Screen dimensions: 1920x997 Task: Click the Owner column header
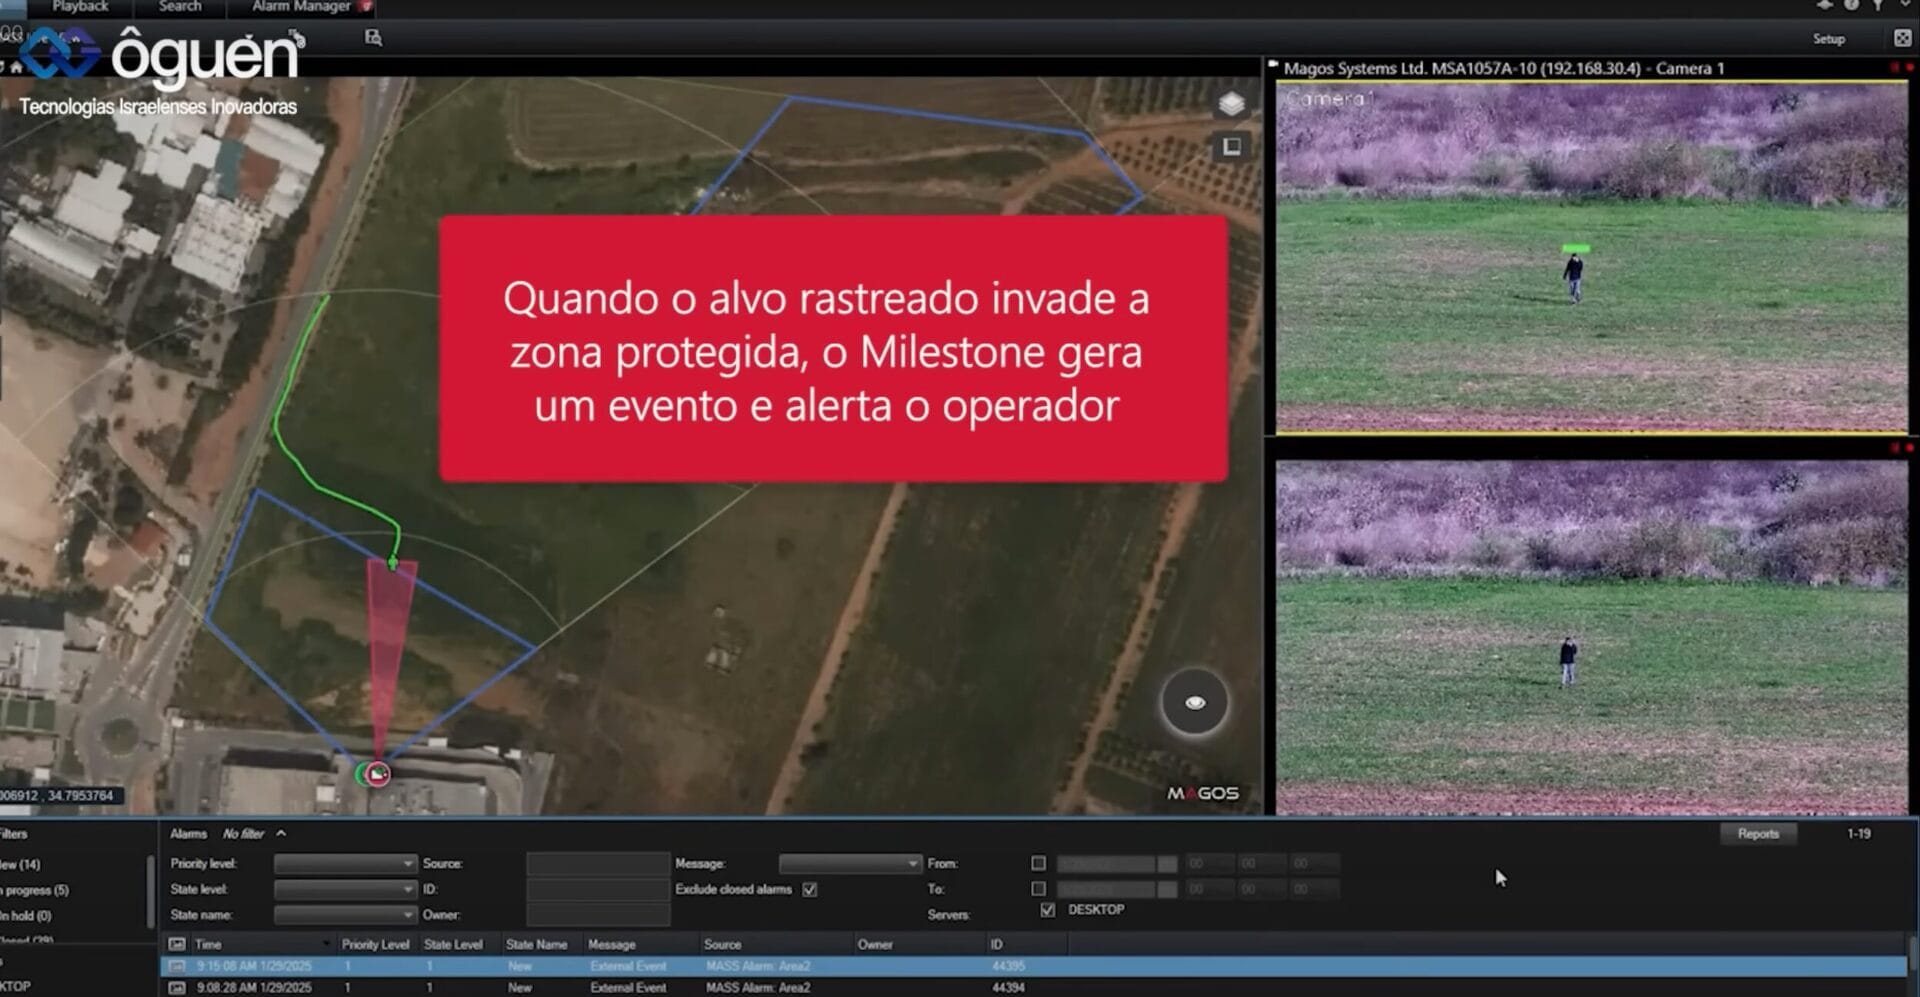pyautogui.click(x=918, y=944)
